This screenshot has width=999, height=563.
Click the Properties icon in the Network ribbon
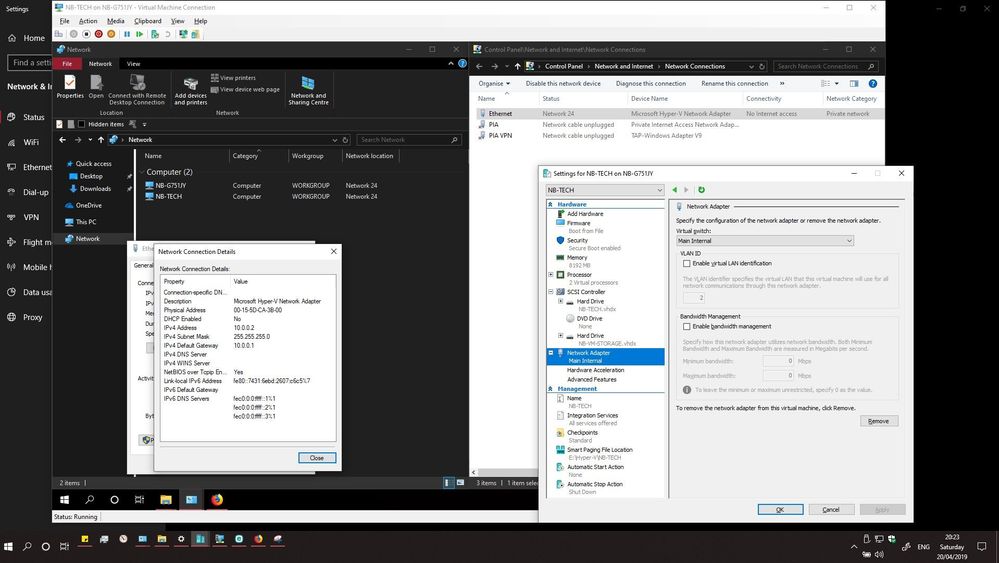click(x=70, y=87)
